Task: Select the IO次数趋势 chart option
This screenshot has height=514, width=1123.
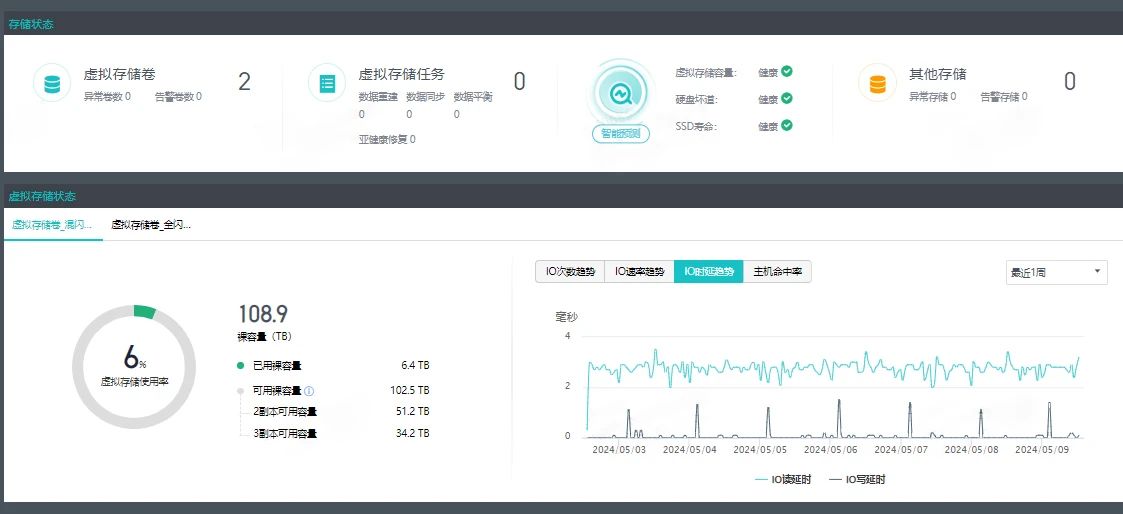Action: (x=571, y=272)
